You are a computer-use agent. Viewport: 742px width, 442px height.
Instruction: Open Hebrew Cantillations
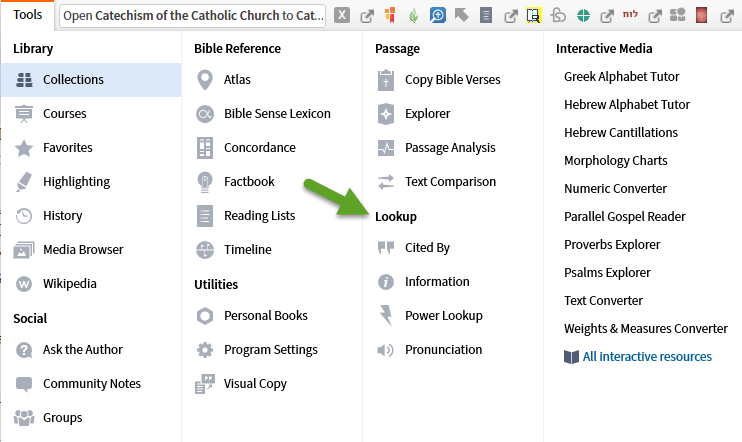click(620, 133)
